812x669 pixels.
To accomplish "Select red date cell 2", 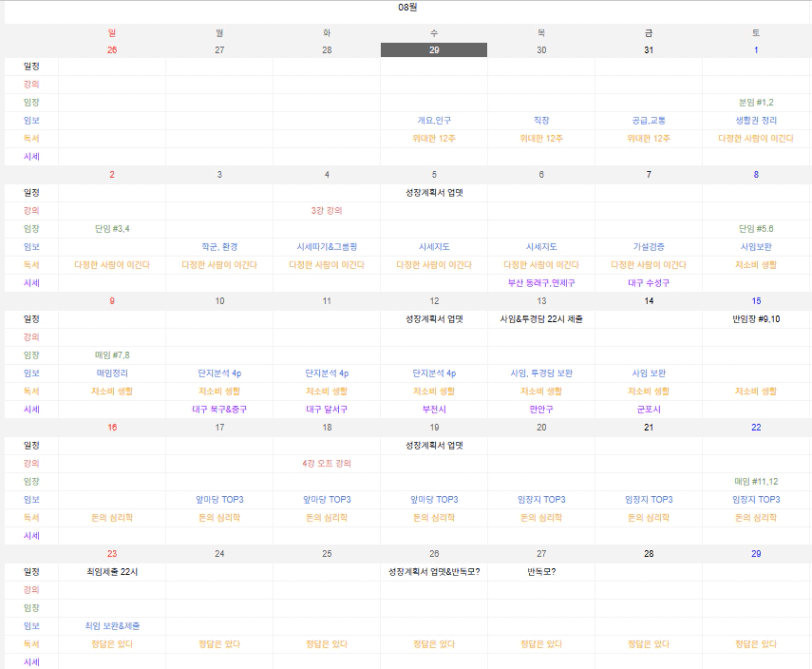I will (x=112, y=174).
